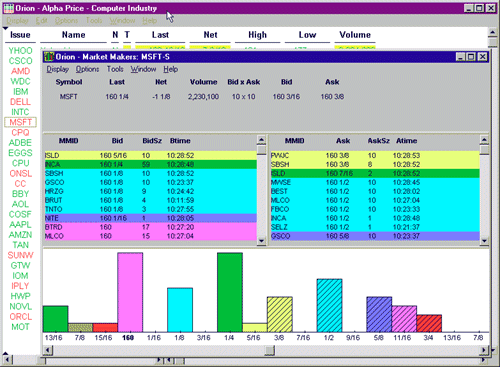This screenshot has height=367, width=500.
Task: Select INCA bid row at 160 1/4
Action: click(x=151, y=164)
